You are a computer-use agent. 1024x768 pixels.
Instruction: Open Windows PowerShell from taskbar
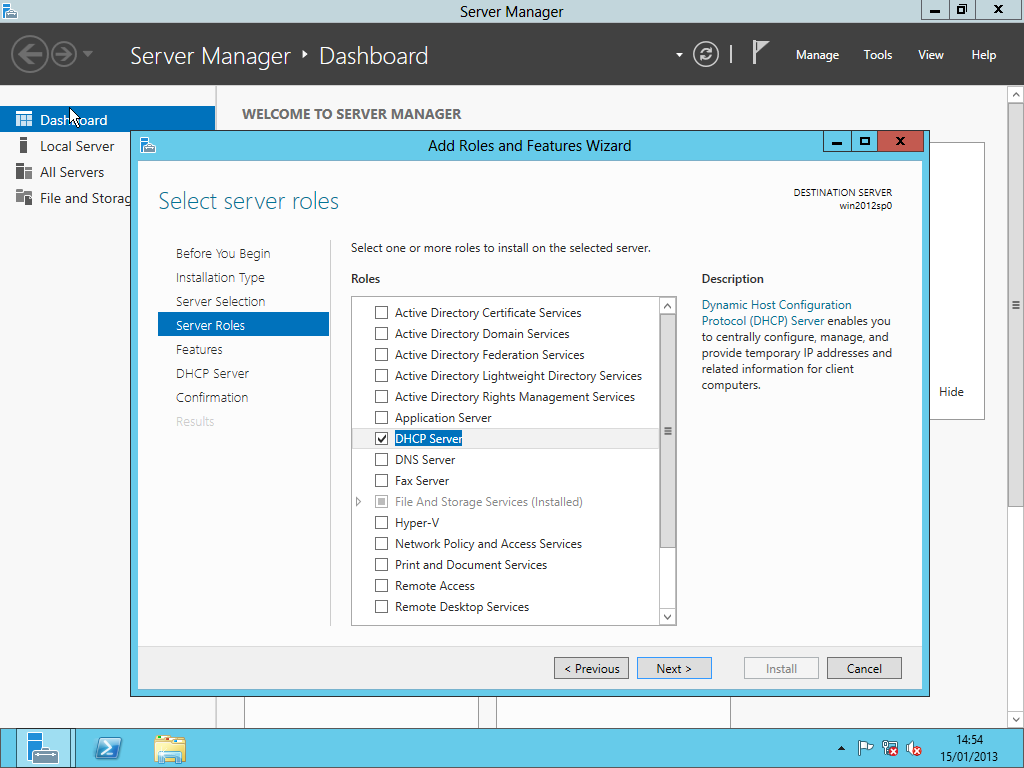coord(108,748)
